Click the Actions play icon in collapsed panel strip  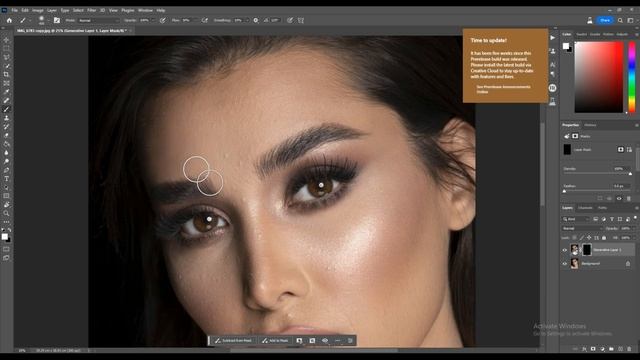(x=553, y=38)
